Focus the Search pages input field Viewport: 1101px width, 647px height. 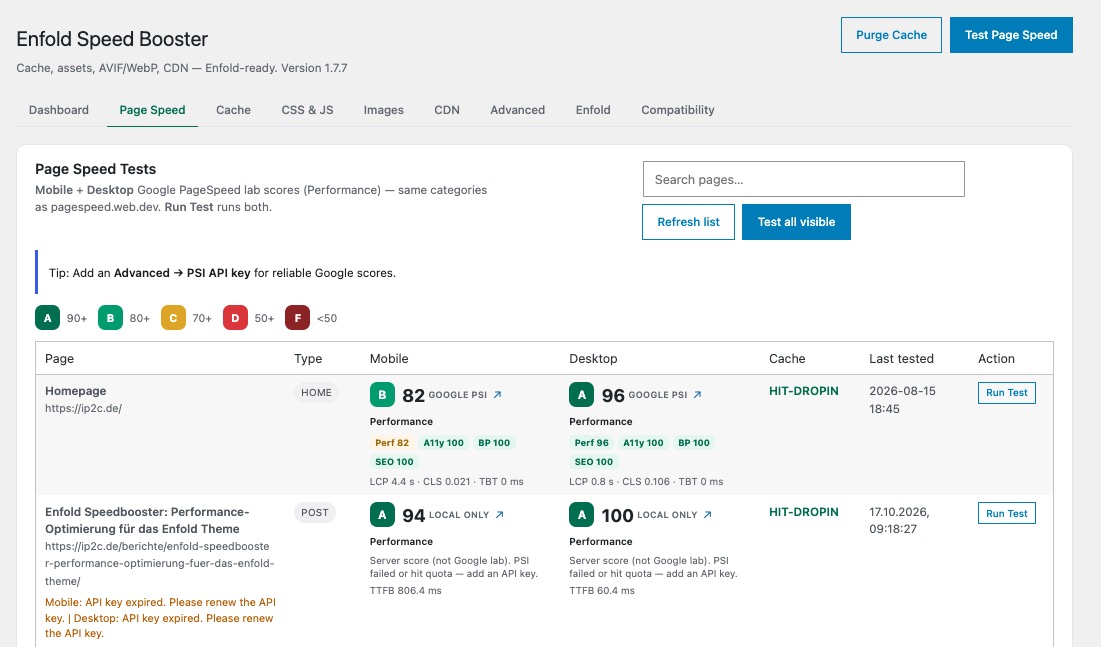point(803,179)
